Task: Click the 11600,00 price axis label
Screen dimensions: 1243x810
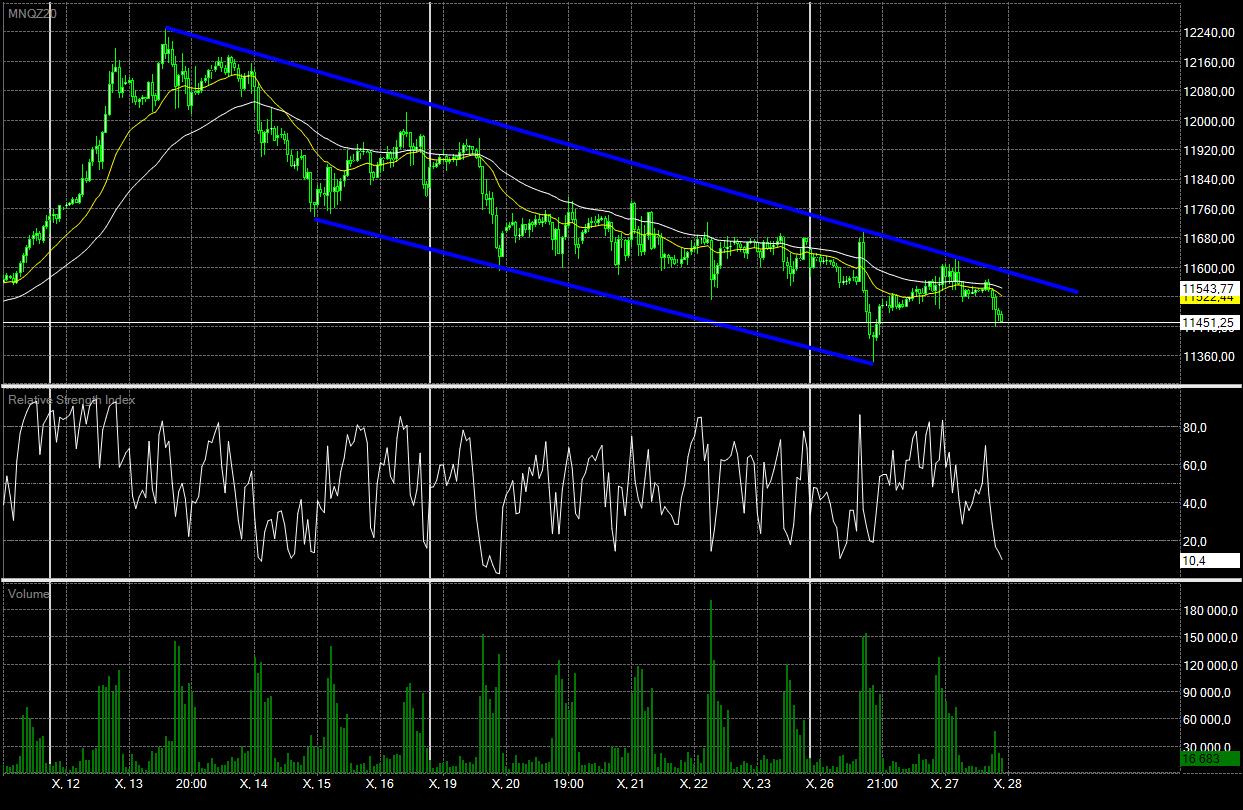Action: coord(1207,269)
